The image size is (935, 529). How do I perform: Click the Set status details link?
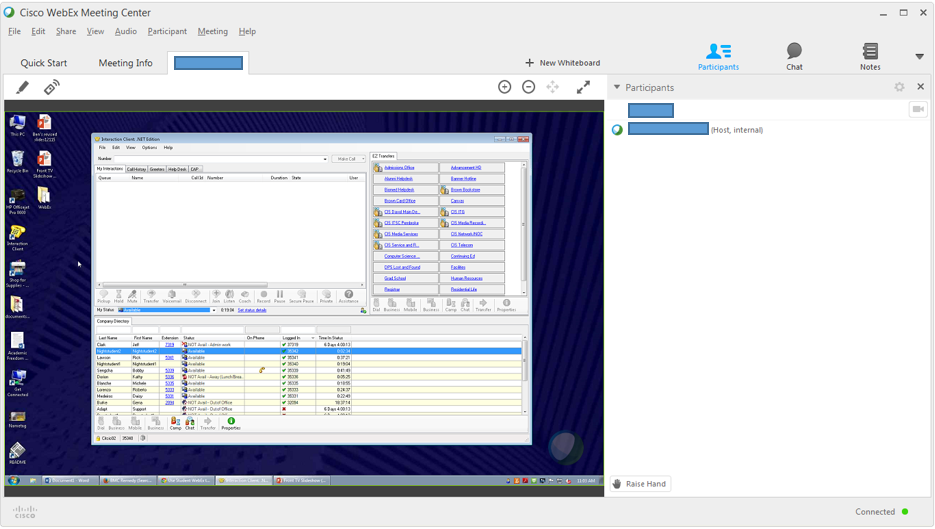[252, 310]
